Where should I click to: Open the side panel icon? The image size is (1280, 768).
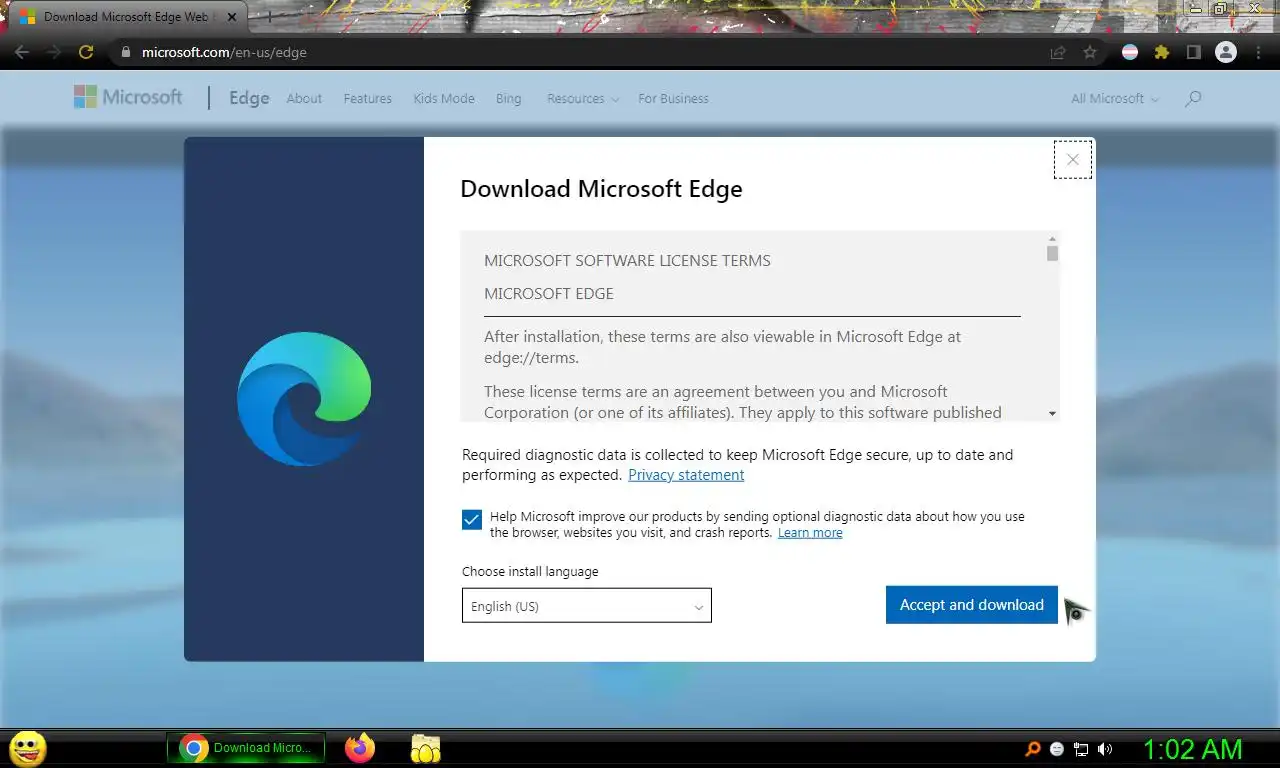[1193, 52]
